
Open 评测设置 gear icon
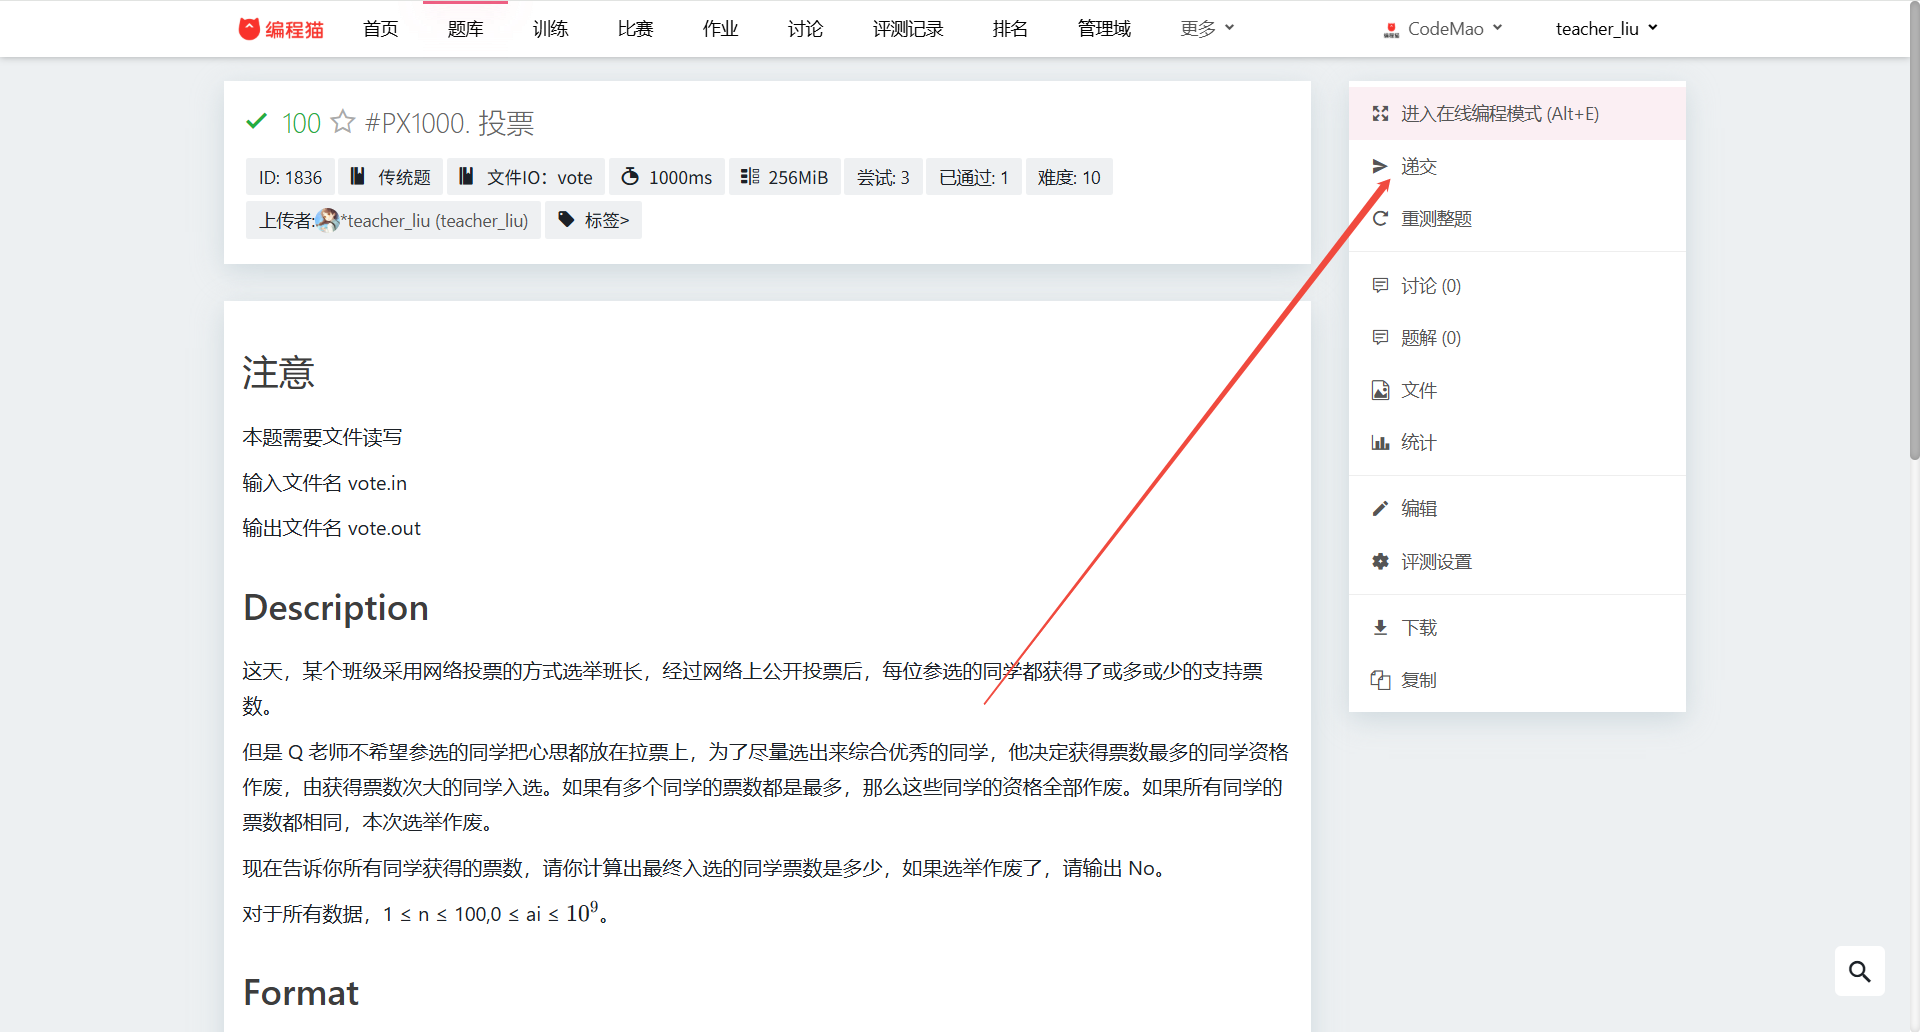[1380, 562]
